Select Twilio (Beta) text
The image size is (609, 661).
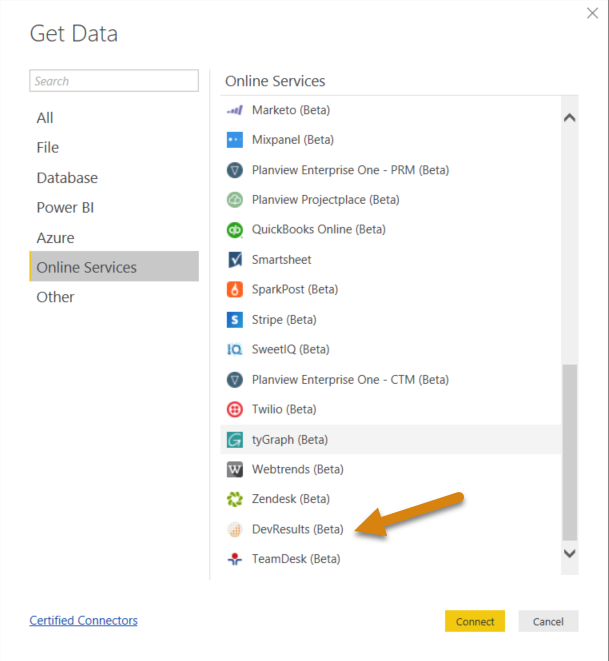(284, 409)
